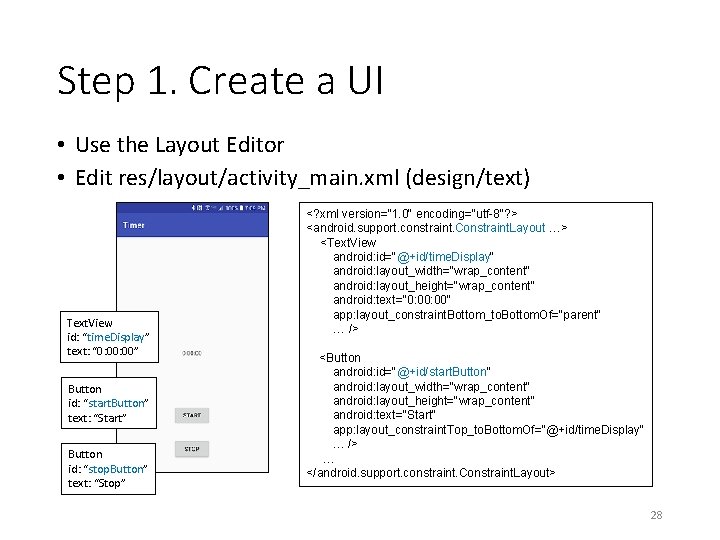This screenshot has height=540, width=720.
Task: Click android:text="Start" code line
Action: click(384, 415)
